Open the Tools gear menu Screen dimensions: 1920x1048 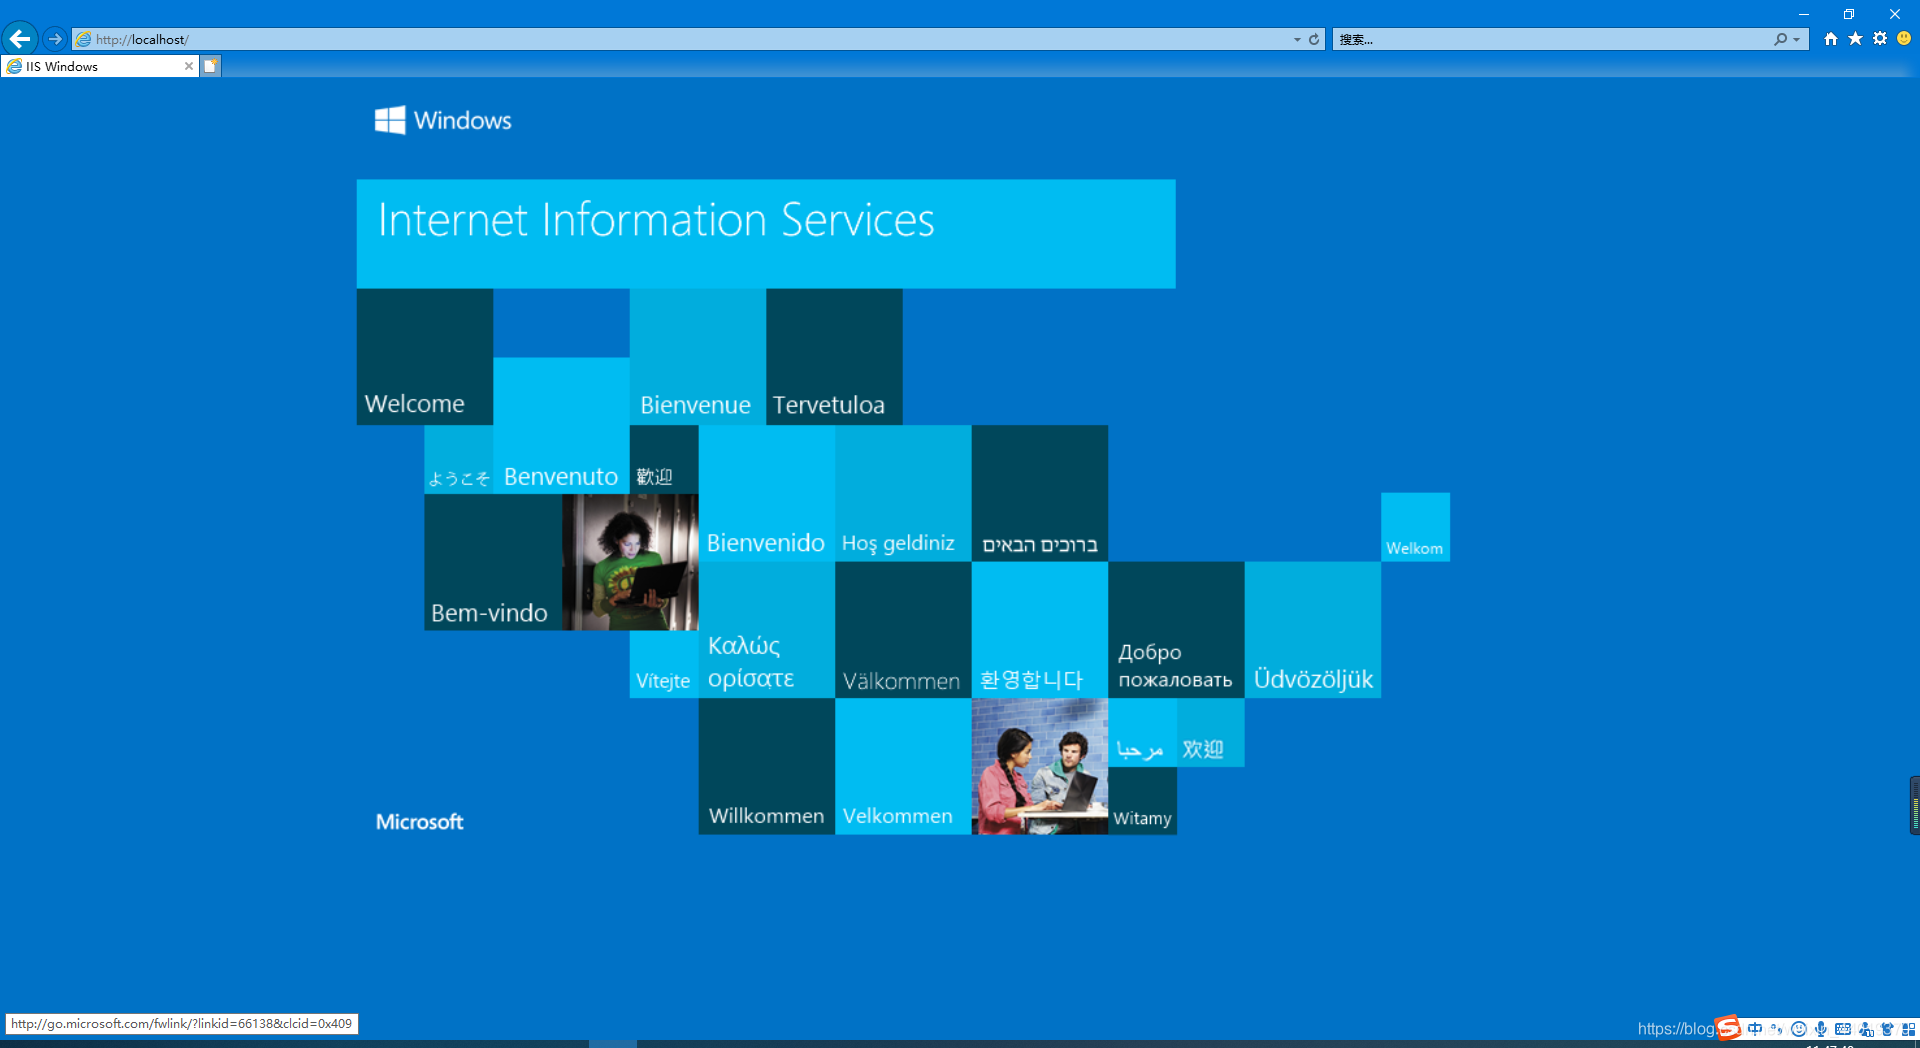[x=1880, y=39]
